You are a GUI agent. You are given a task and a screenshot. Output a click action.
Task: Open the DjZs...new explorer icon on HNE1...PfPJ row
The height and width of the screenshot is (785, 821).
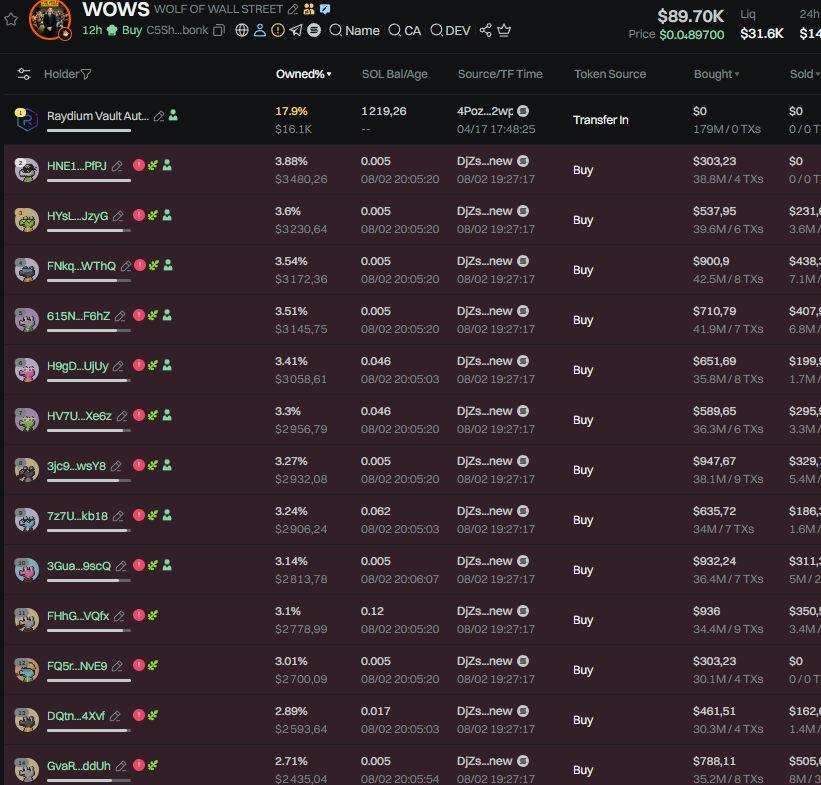coord(523,161)
